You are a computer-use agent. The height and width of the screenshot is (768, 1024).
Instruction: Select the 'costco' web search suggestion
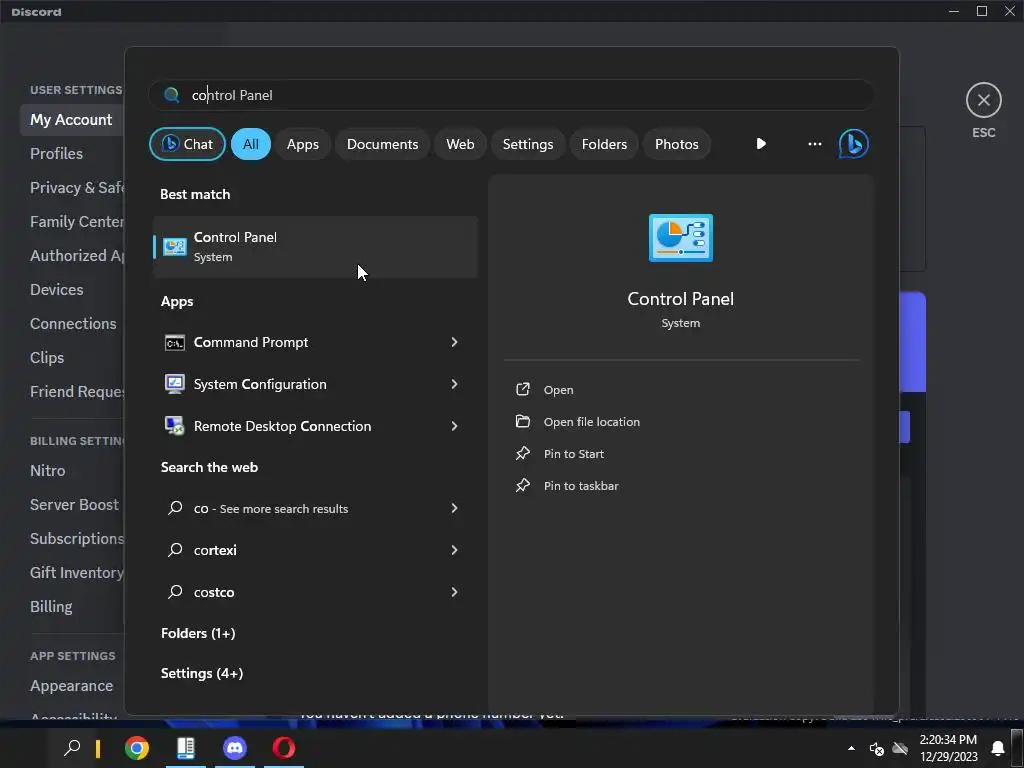pos(315,592)
